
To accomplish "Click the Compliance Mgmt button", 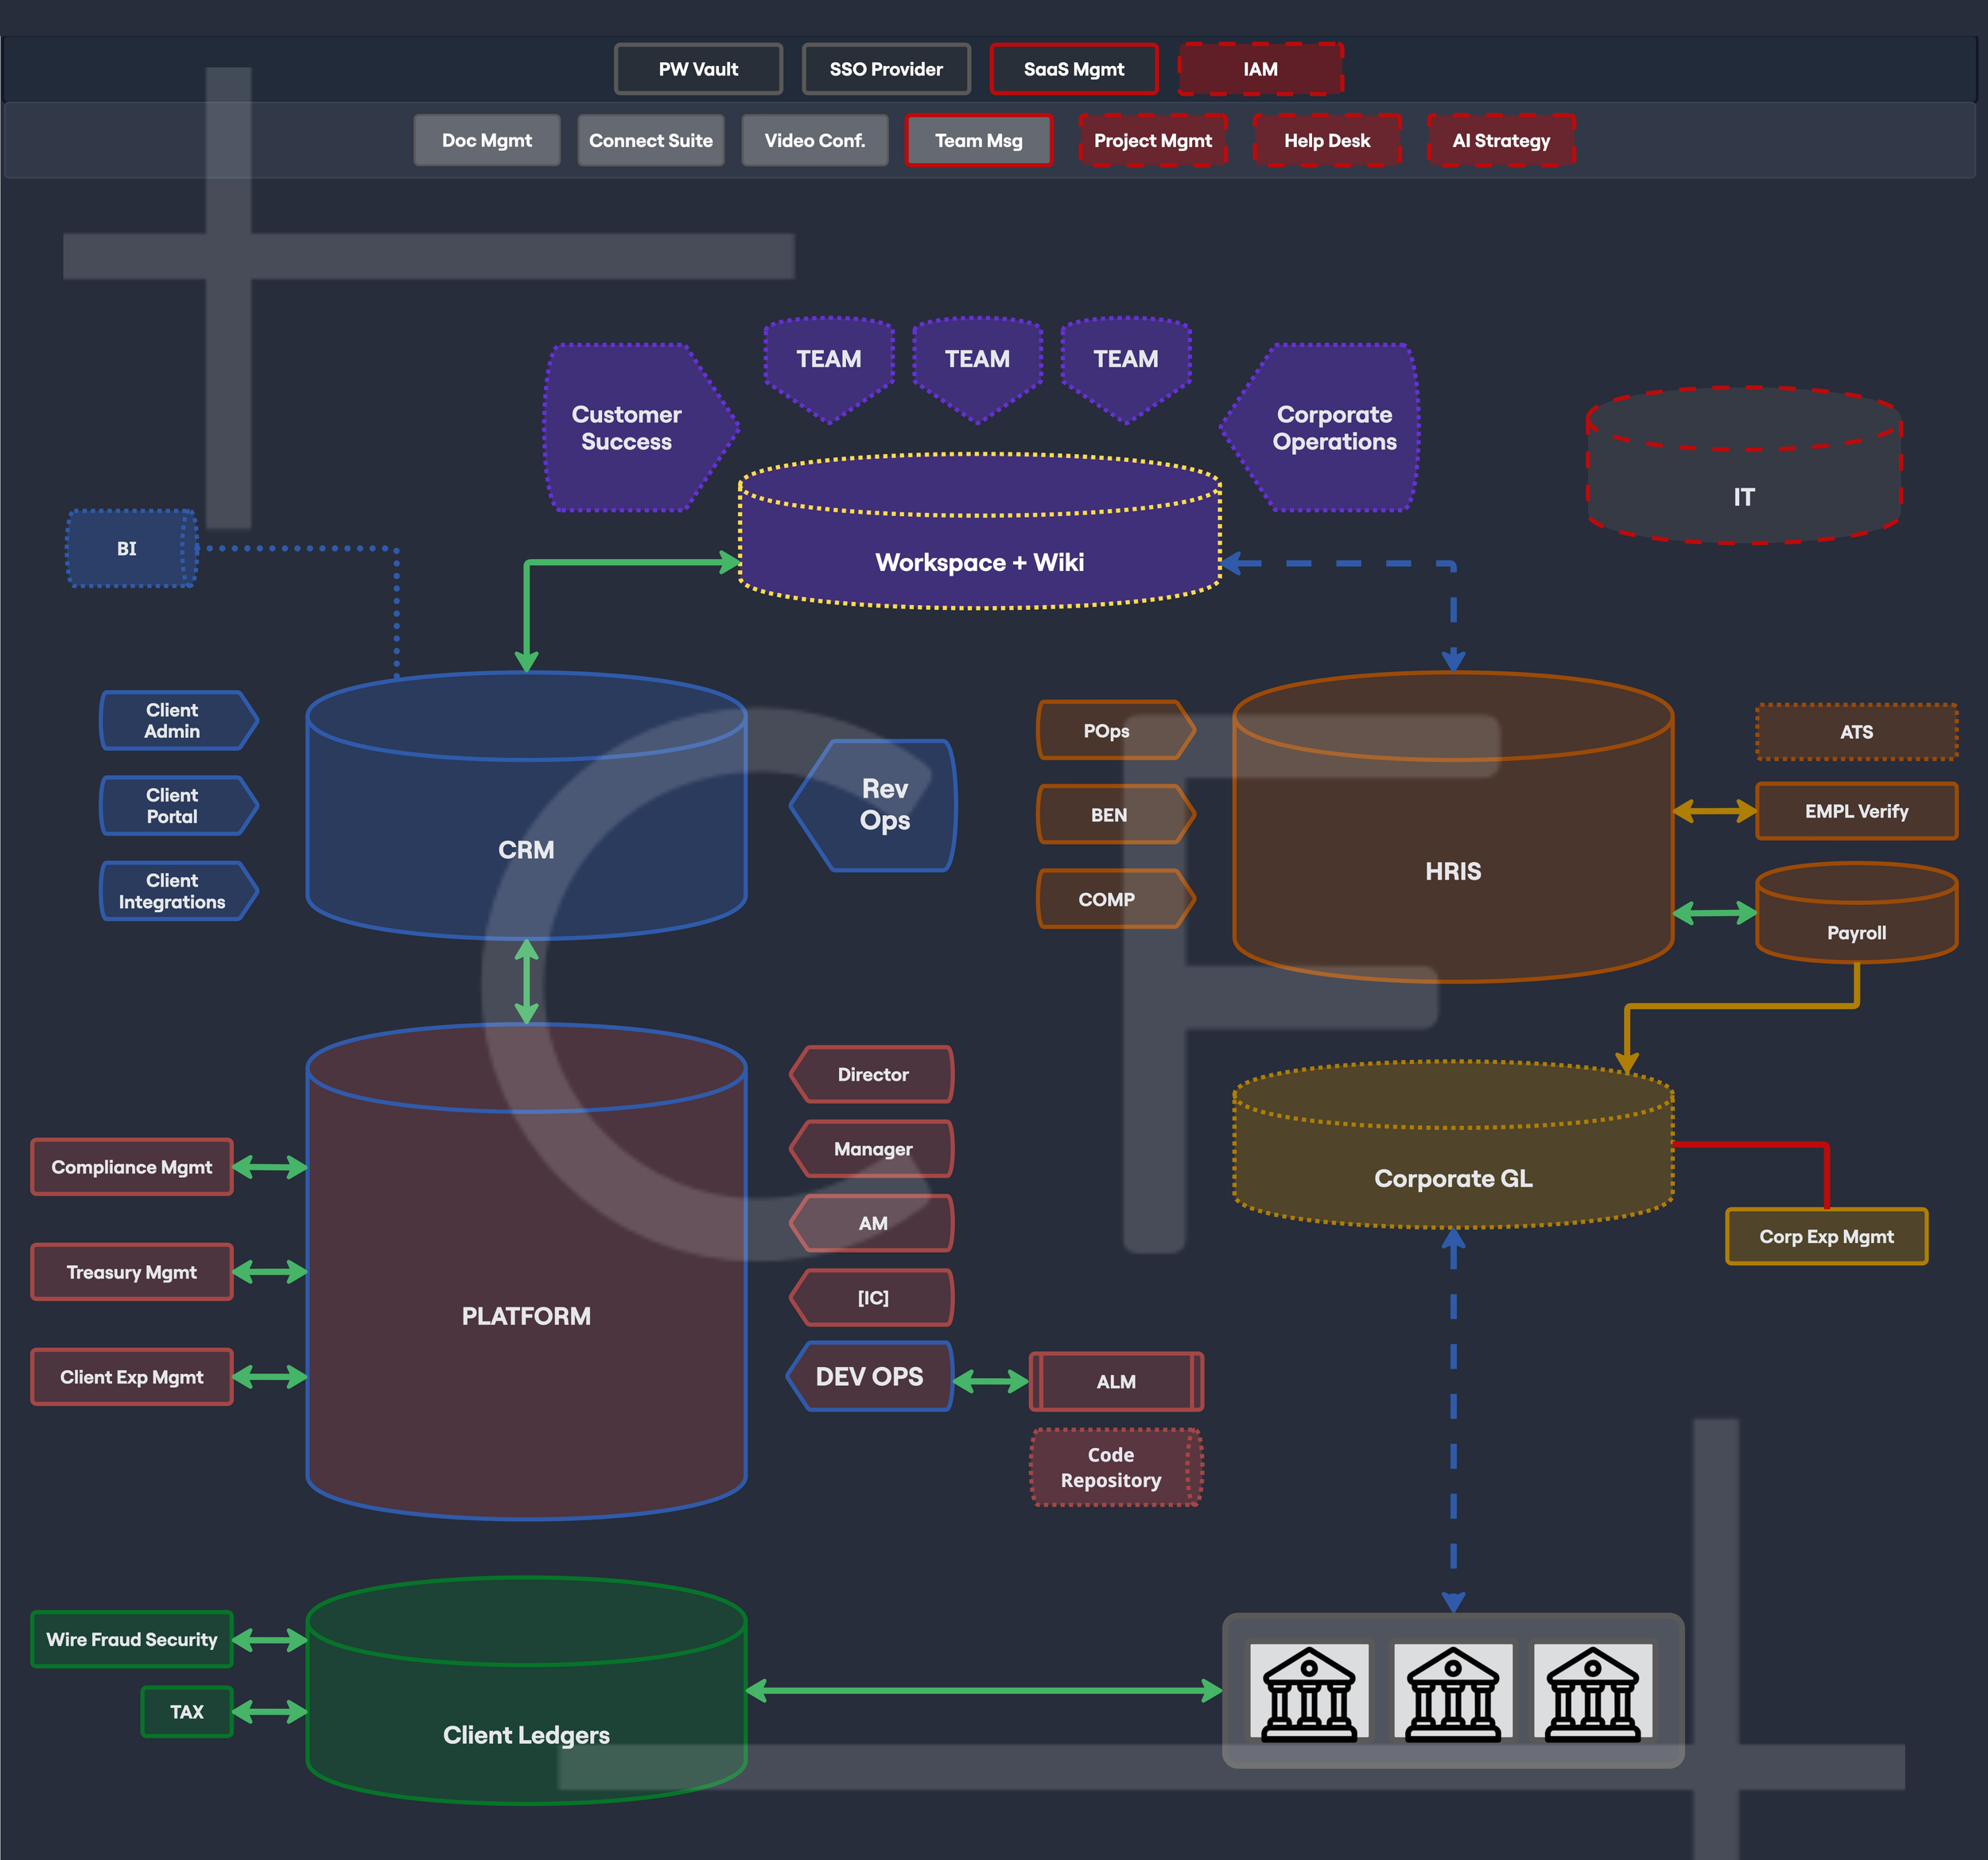I will [131, 1167].
